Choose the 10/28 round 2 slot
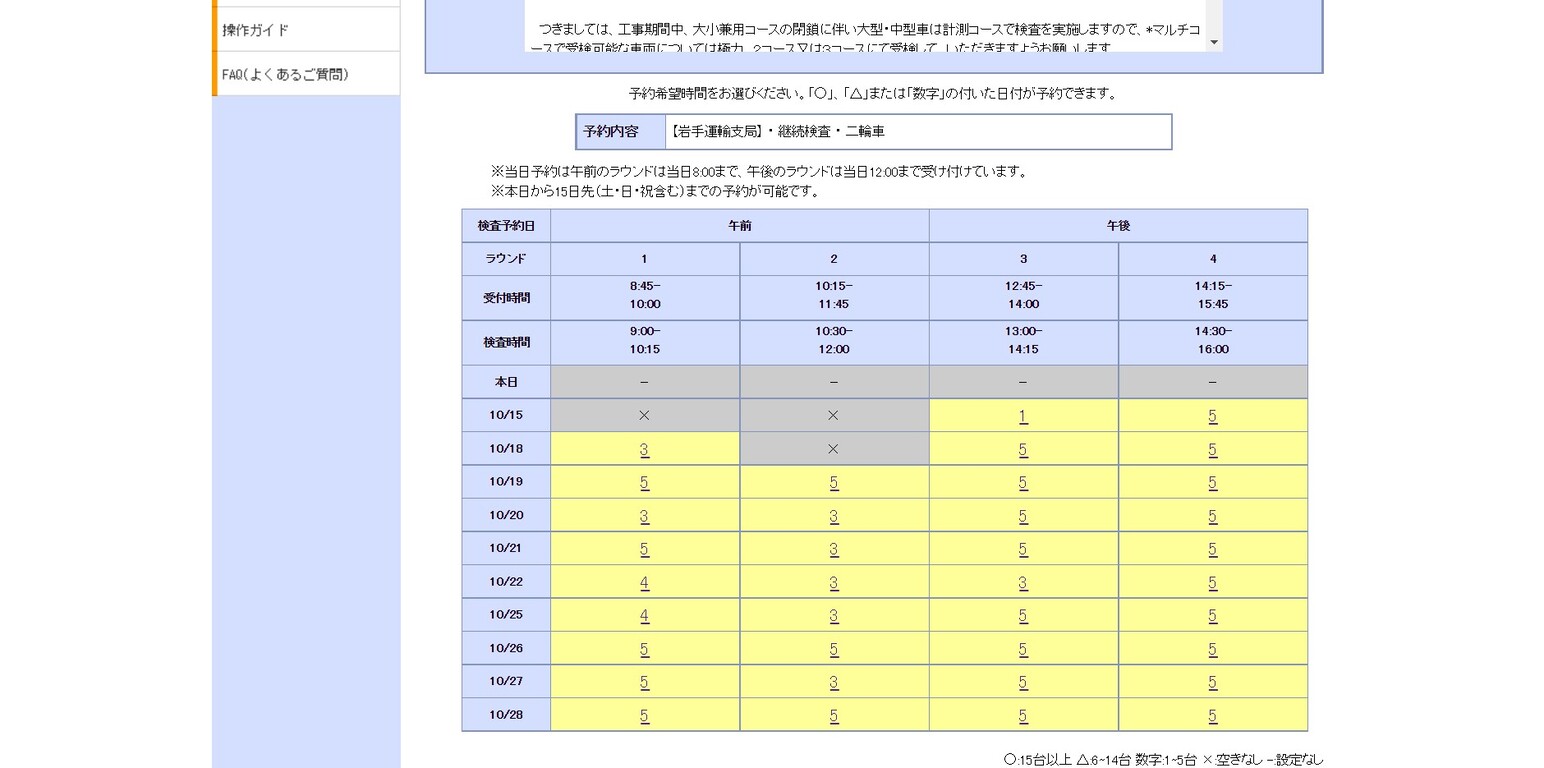Screen dimensions: 1544x768 point(834,715)
